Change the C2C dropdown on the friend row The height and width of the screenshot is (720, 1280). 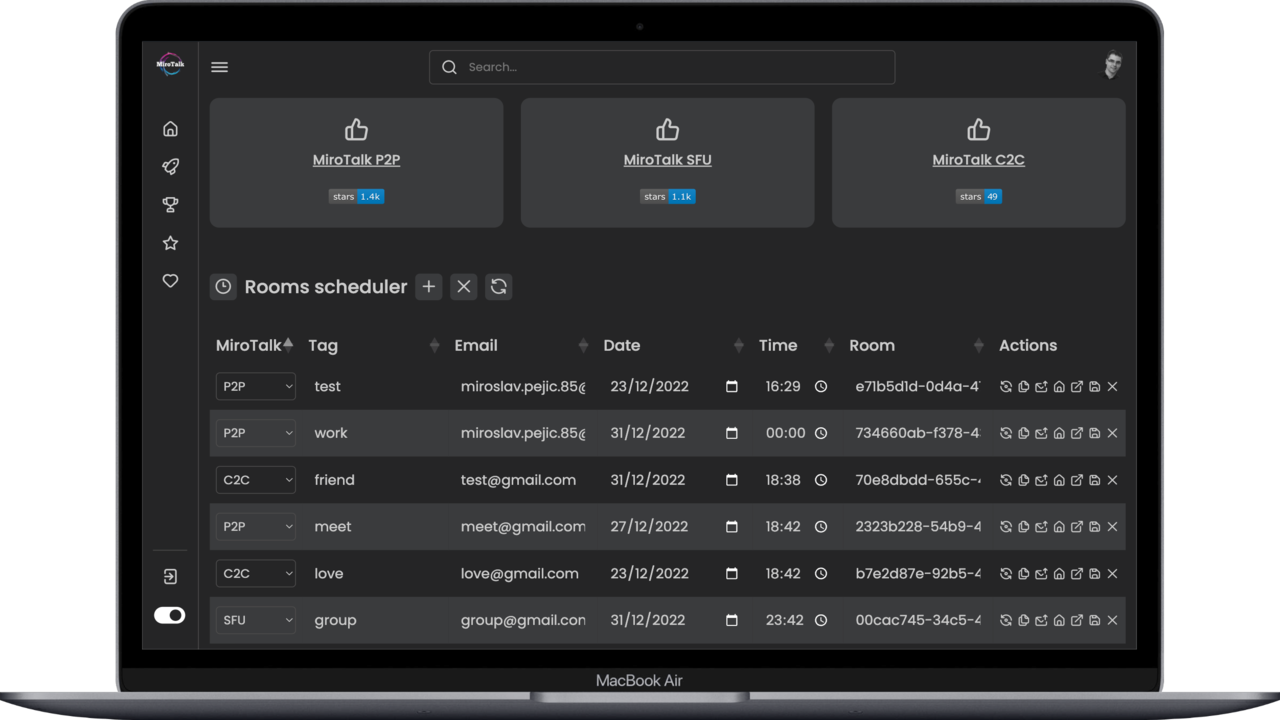coord(255,479)
